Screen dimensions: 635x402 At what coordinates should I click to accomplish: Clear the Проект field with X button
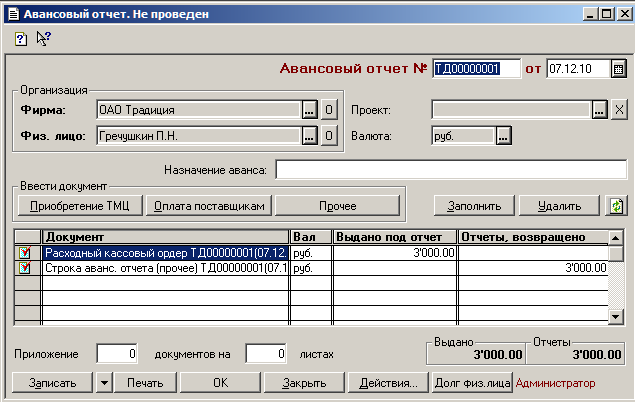click(619, 110)
